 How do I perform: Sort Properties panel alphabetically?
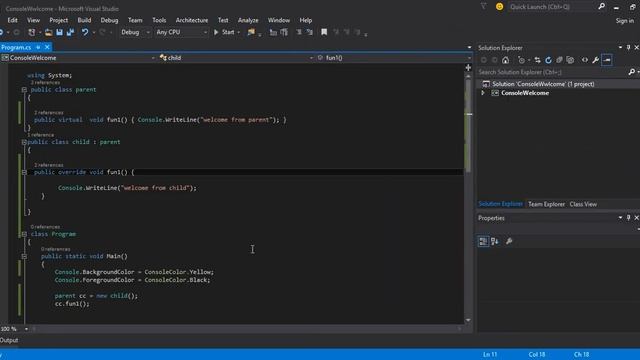[495, 241]
